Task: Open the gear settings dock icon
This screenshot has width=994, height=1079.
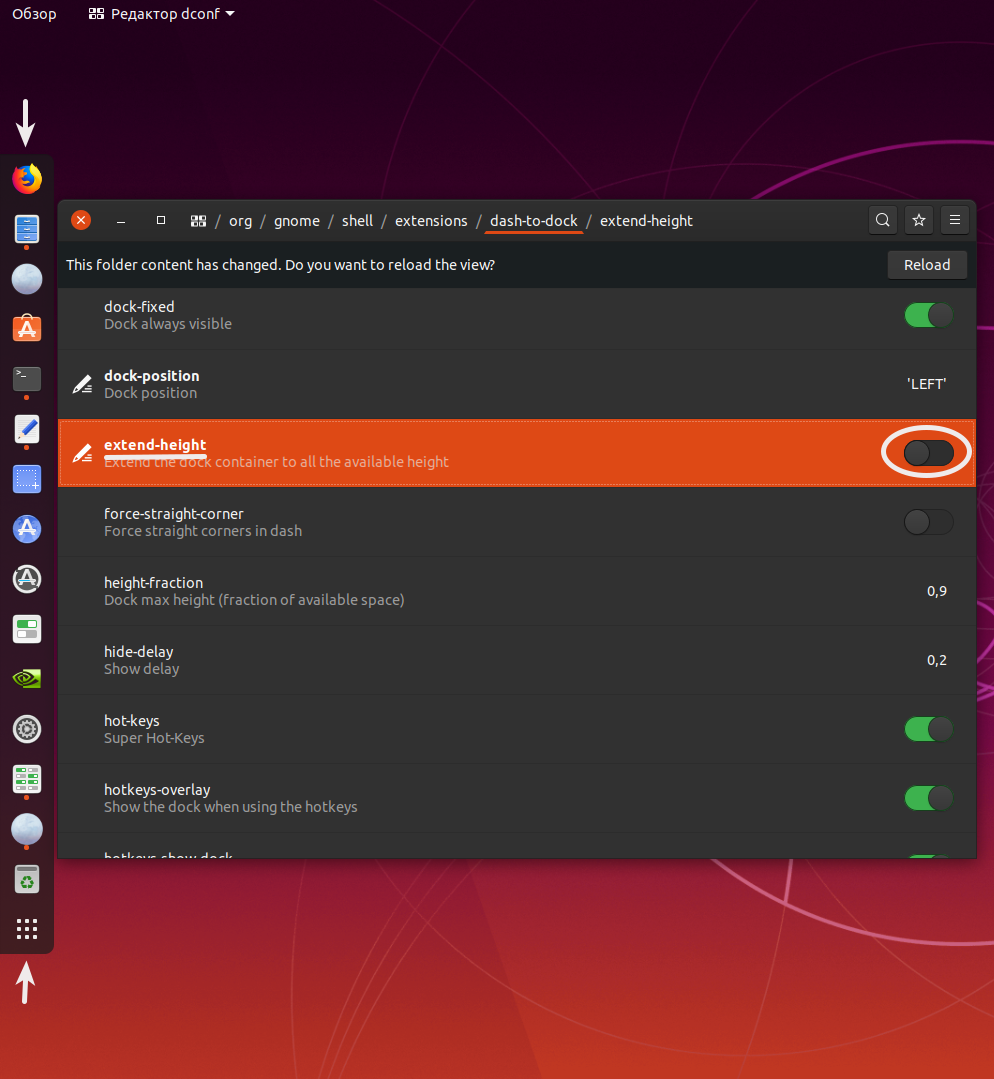Action: point(27,729)
